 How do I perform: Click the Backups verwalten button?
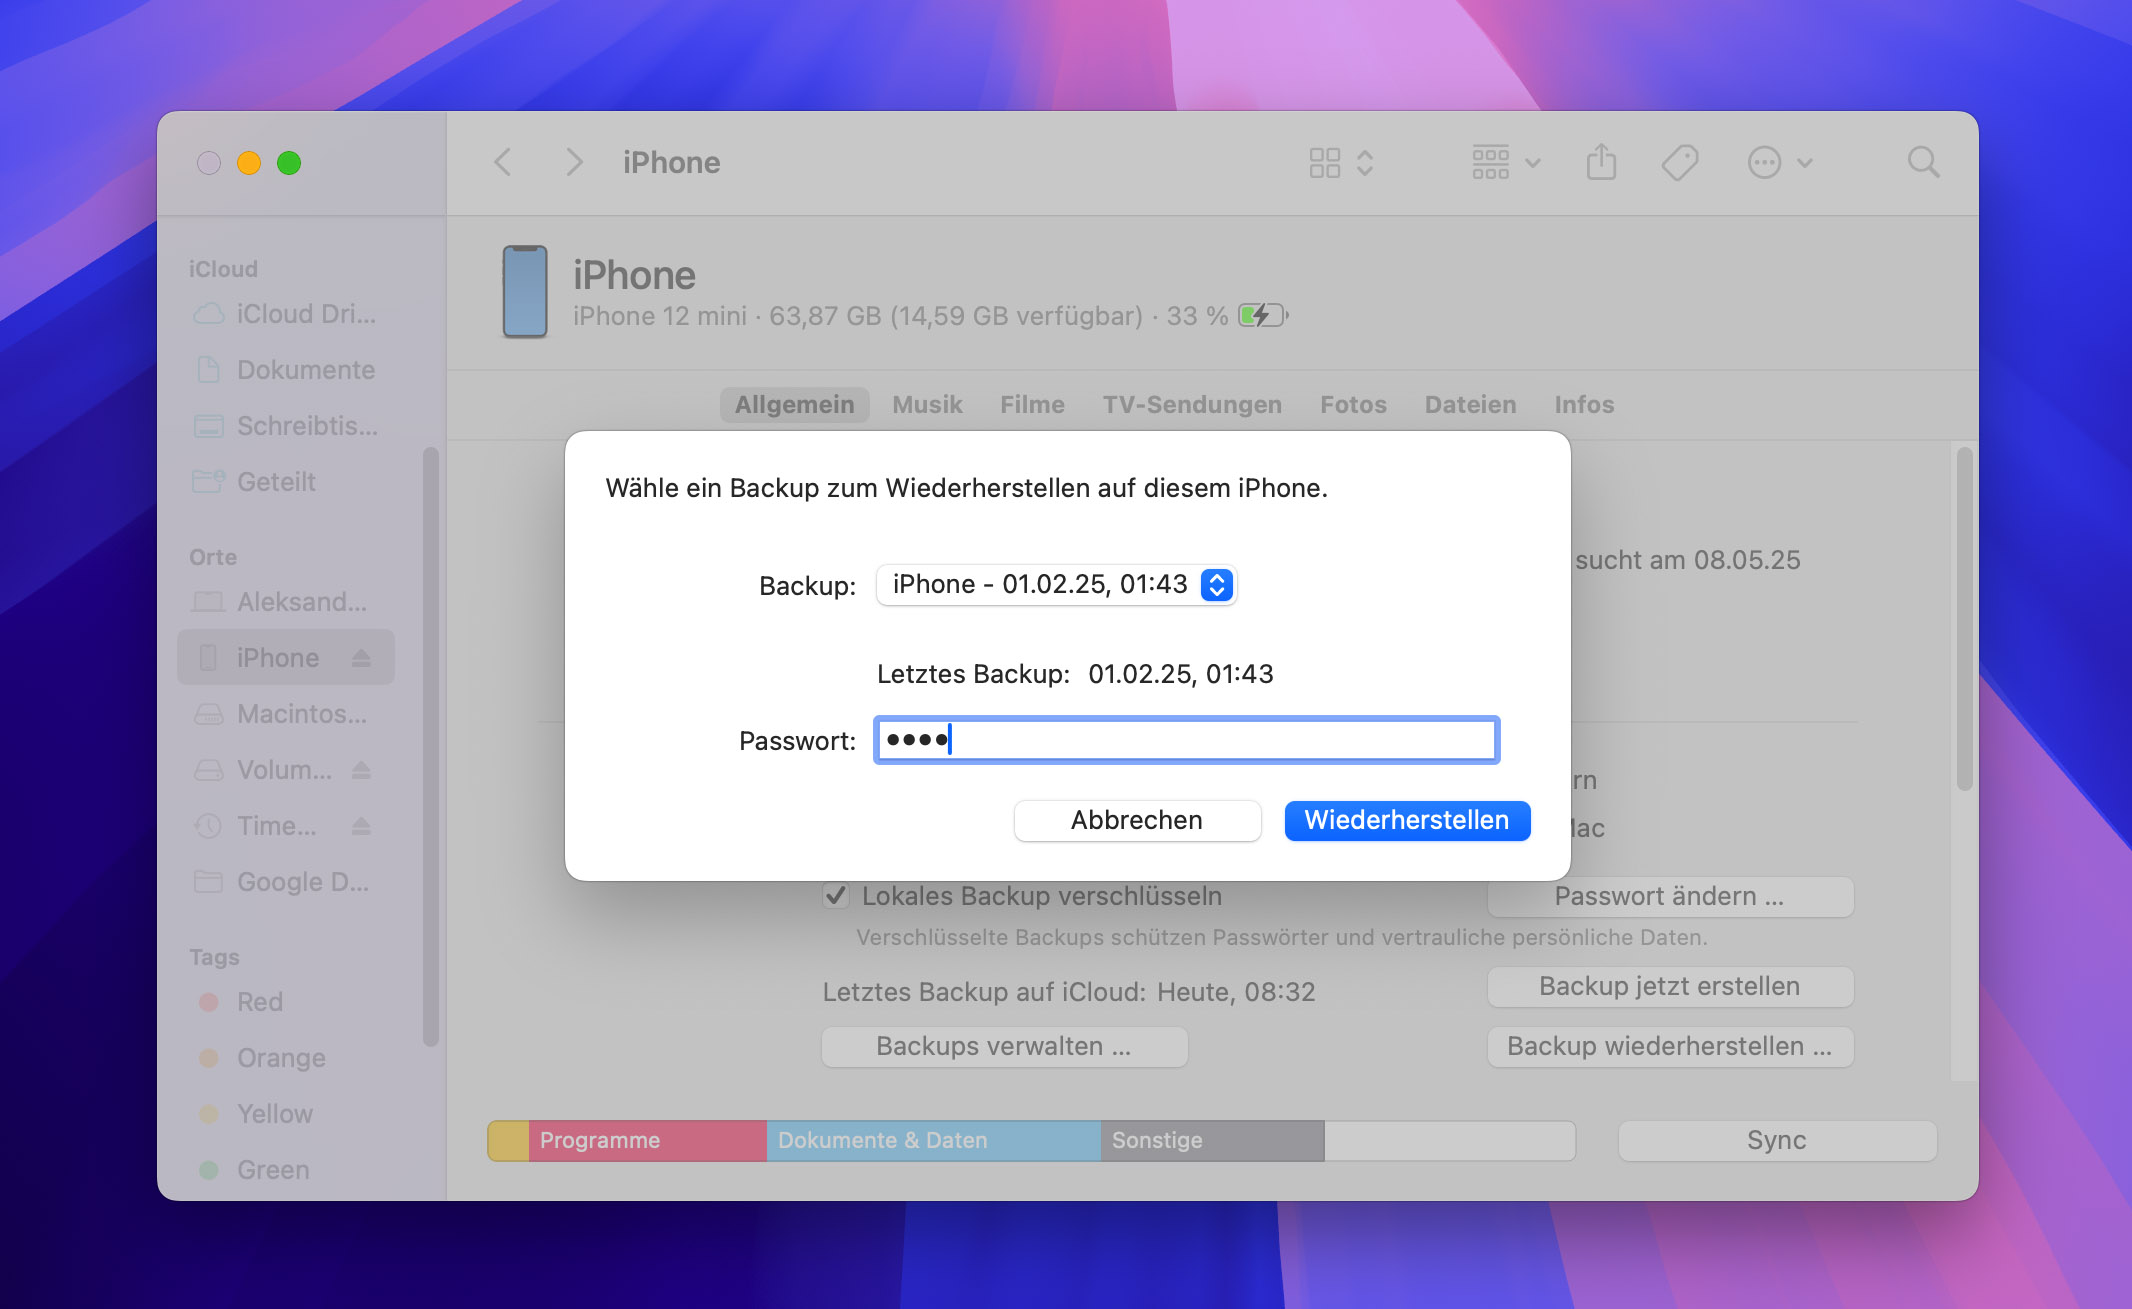(1004, 1046)
